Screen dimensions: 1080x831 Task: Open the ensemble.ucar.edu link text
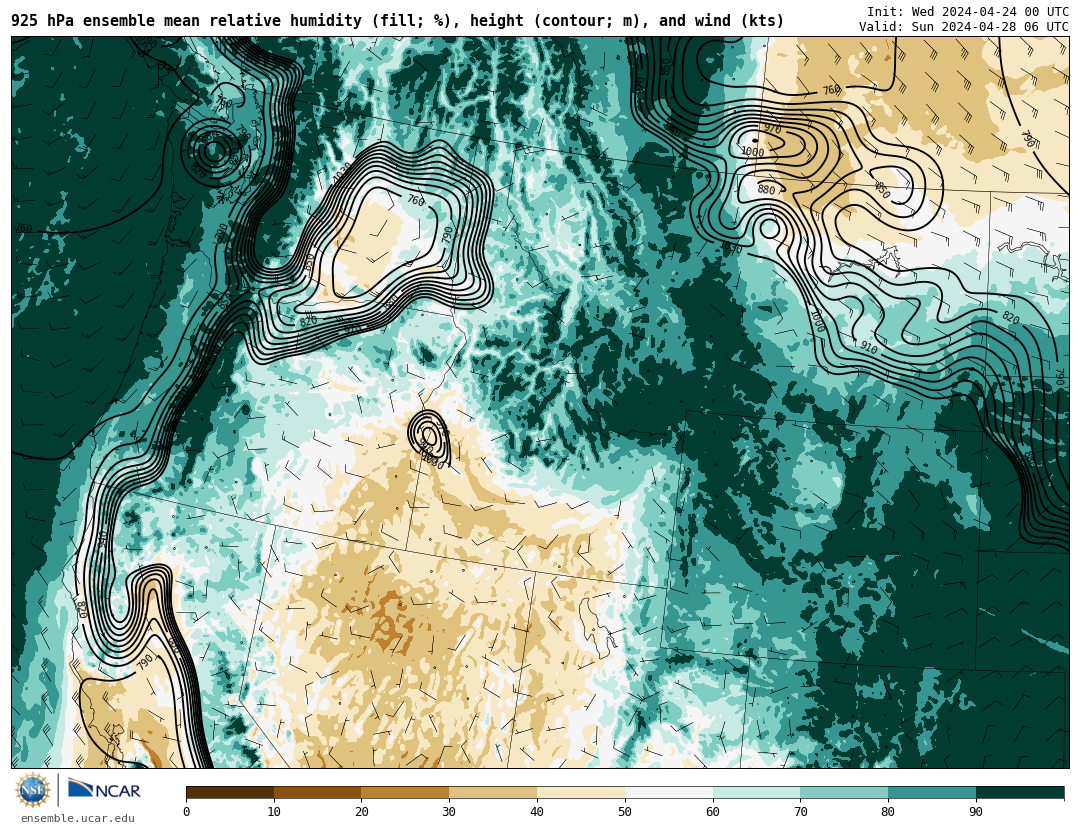point(78,819)
